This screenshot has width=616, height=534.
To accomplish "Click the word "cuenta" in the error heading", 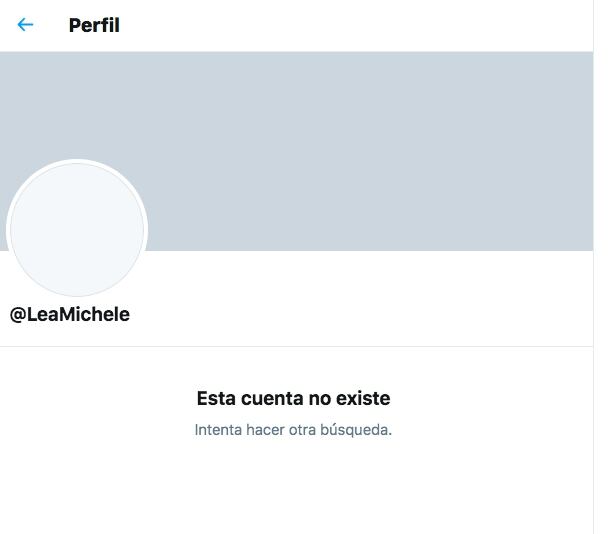I will (272, 398).
